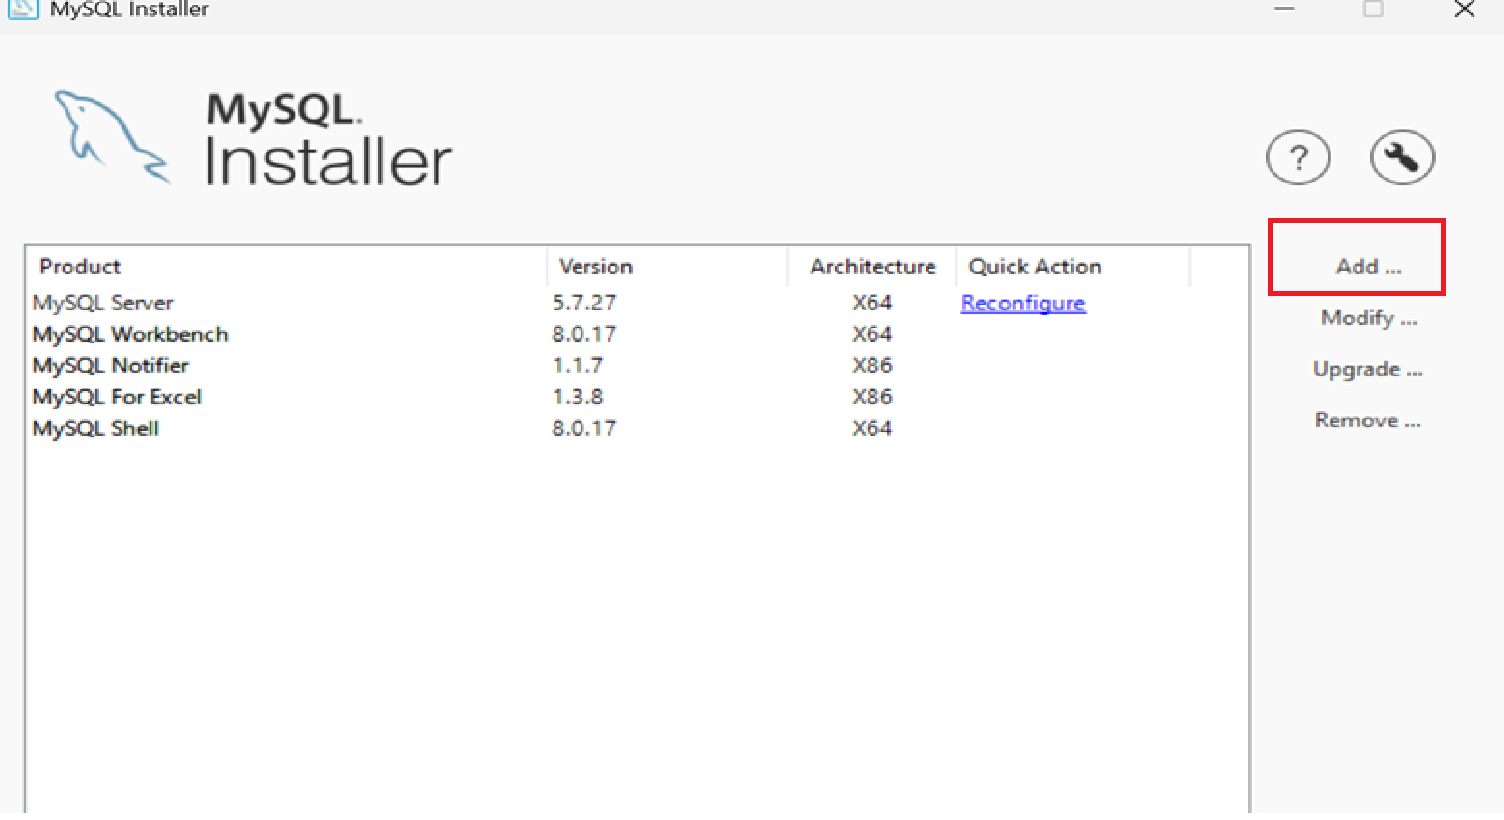The height and width of the screenshot is (820, 1504).
Task: Sort by the Product column header
Action: (x=286, y=266)
